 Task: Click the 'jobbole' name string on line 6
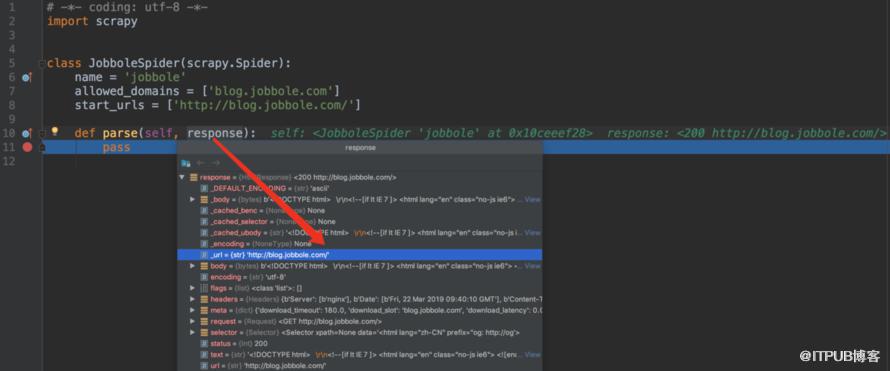(x=155, y=78)
